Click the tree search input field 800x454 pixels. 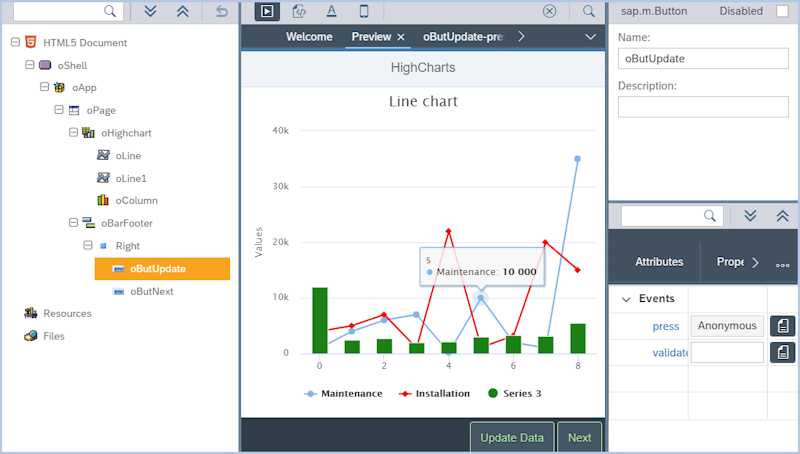tap(59, 11)
